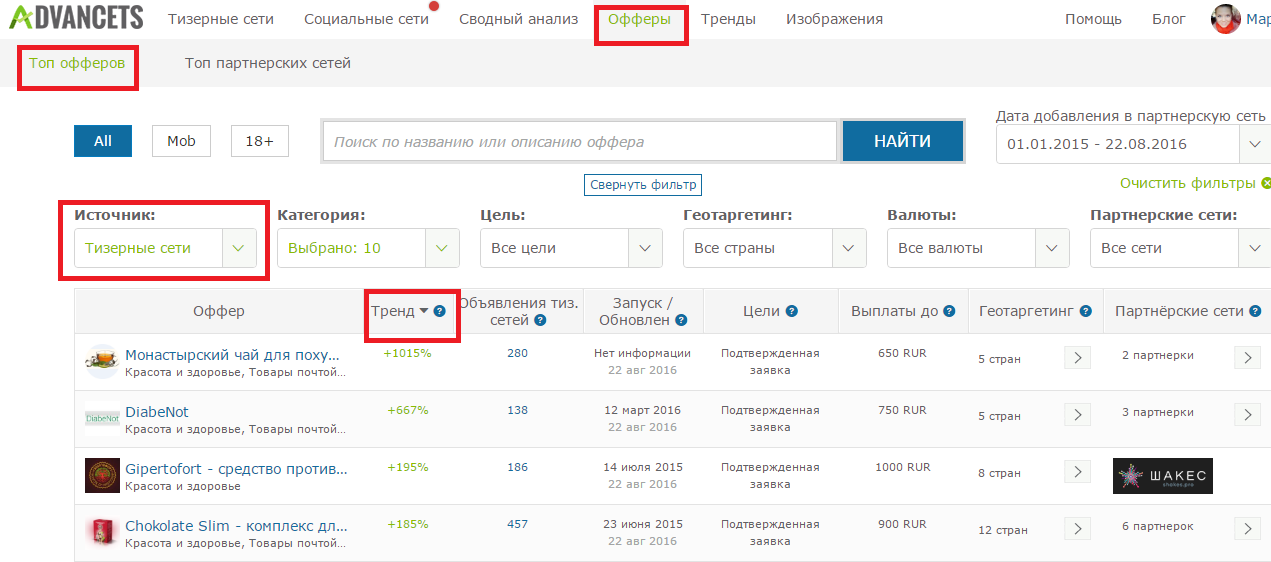Click the +1015% trend value
Screen dimensions: 1271x562
coord(407,353)
